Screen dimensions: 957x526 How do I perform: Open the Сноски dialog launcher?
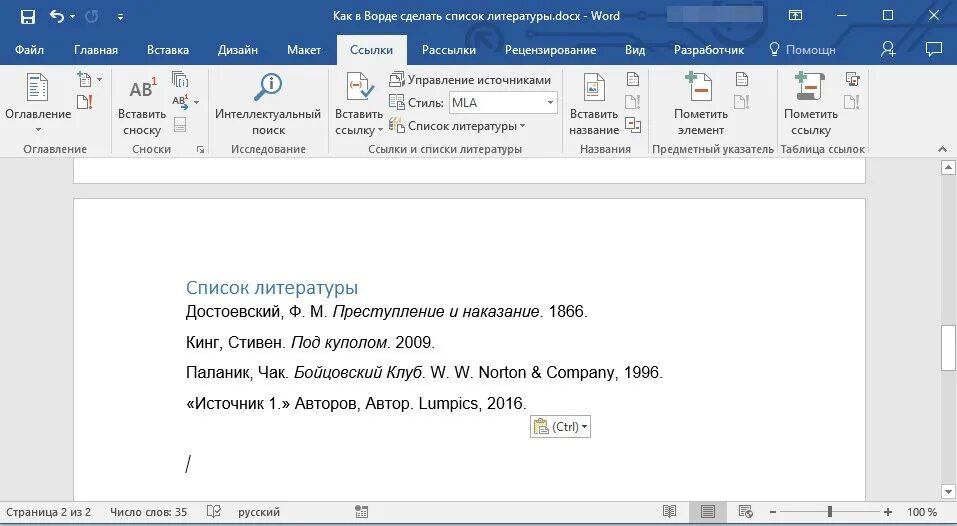click(x=200, y=150)
